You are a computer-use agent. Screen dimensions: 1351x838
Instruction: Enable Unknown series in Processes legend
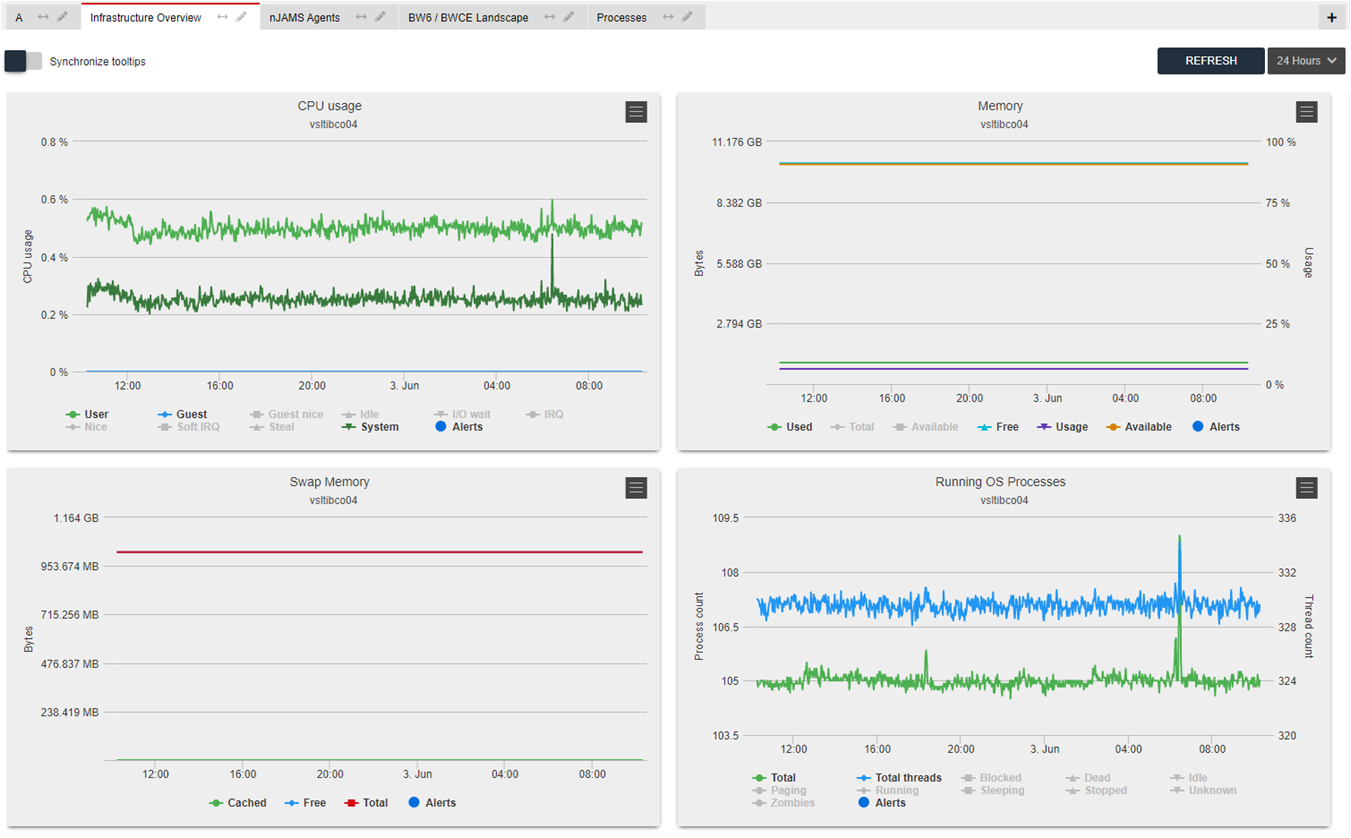tap(1204, 791)
